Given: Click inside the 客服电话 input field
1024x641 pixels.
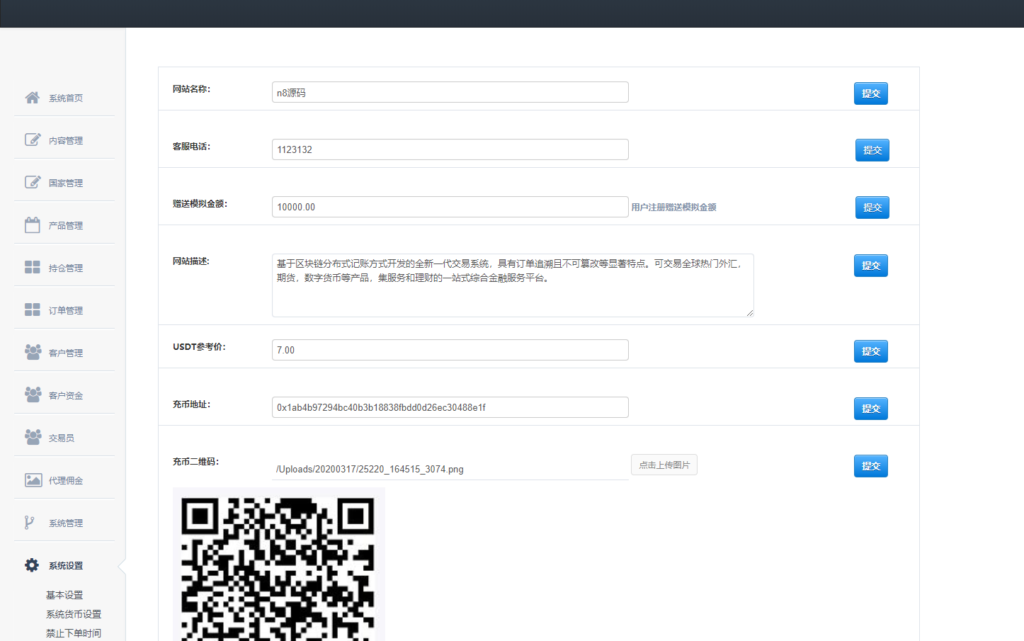Looking at the screenshot, I should click(x=450, y=149).
